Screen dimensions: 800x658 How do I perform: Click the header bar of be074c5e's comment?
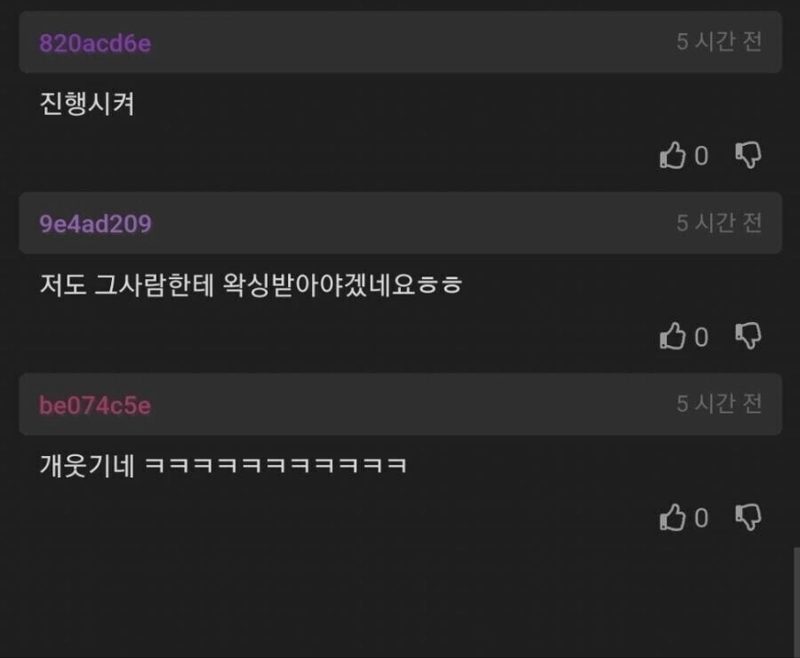pos(401,404)
